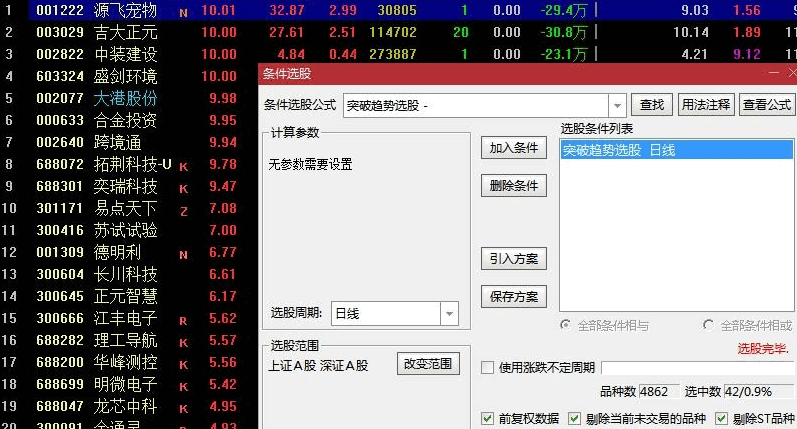Image resolution: width=797 pixels, height=429 pixels.
Task: Click -29.4万 value in first row
Action: tap(563, 10)
